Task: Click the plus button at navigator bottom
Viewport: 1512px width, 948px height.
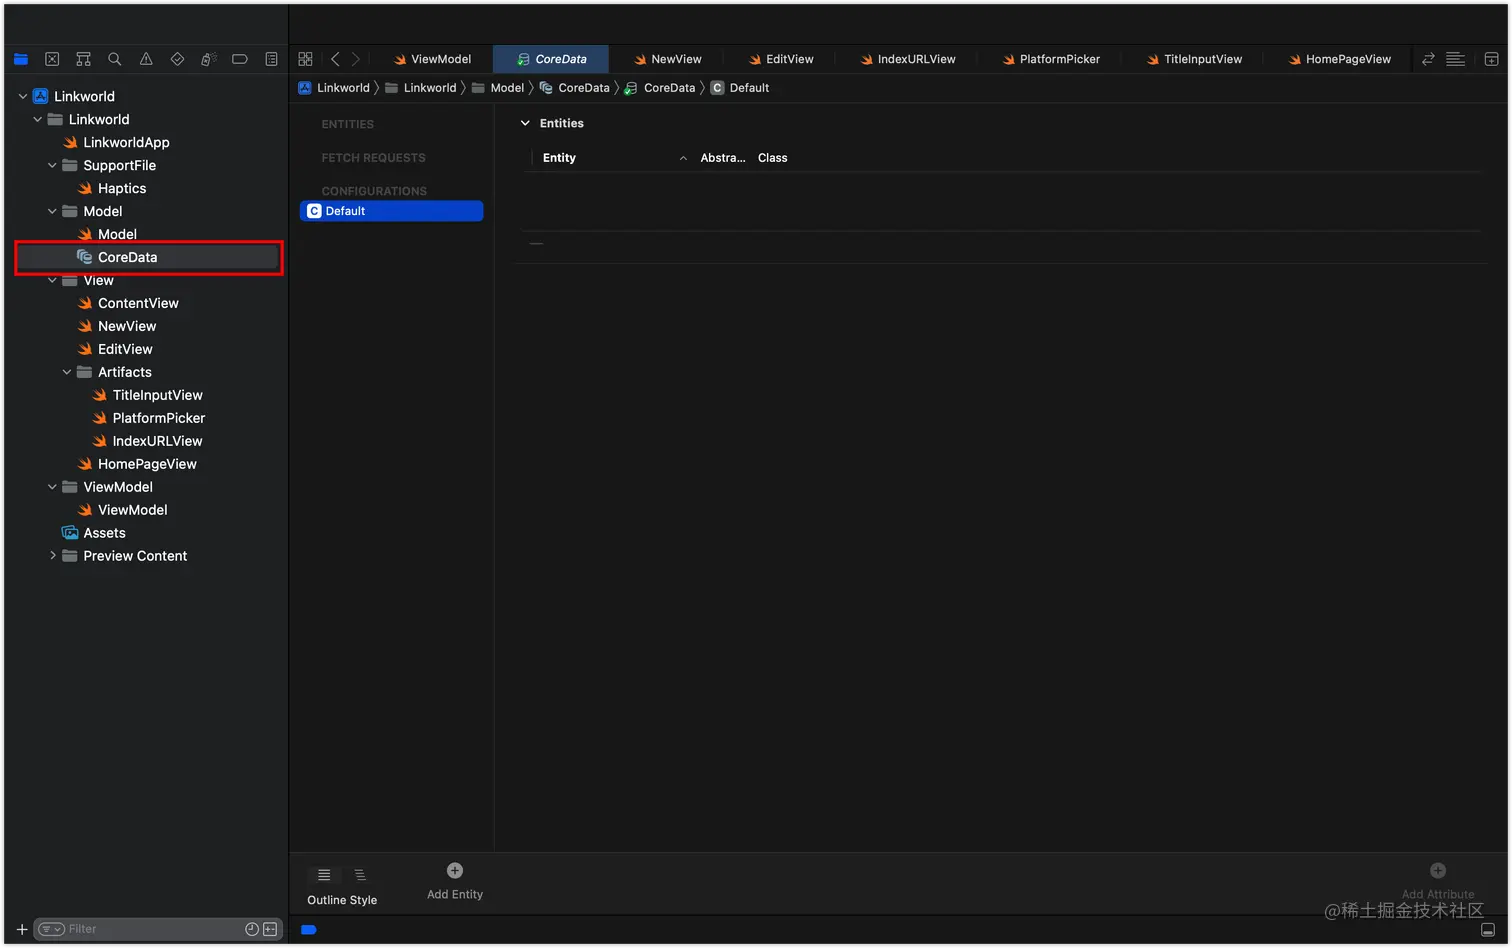Action: point(22,929)
